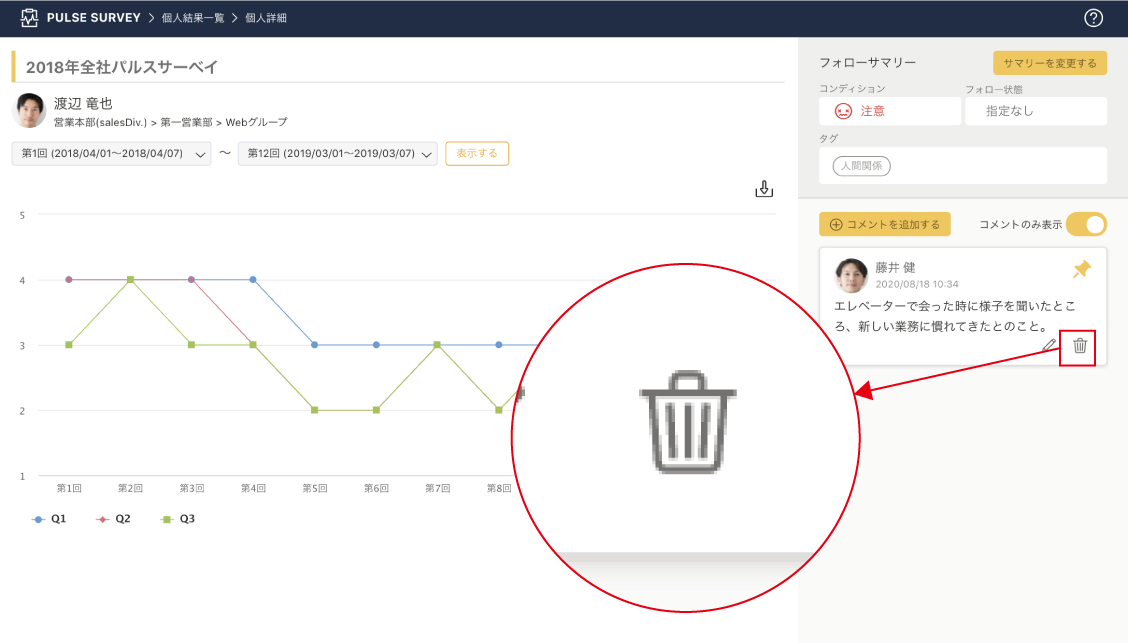Open the 第1回 start period dropdown
The image size is (1128, 643).
(111, 154)
